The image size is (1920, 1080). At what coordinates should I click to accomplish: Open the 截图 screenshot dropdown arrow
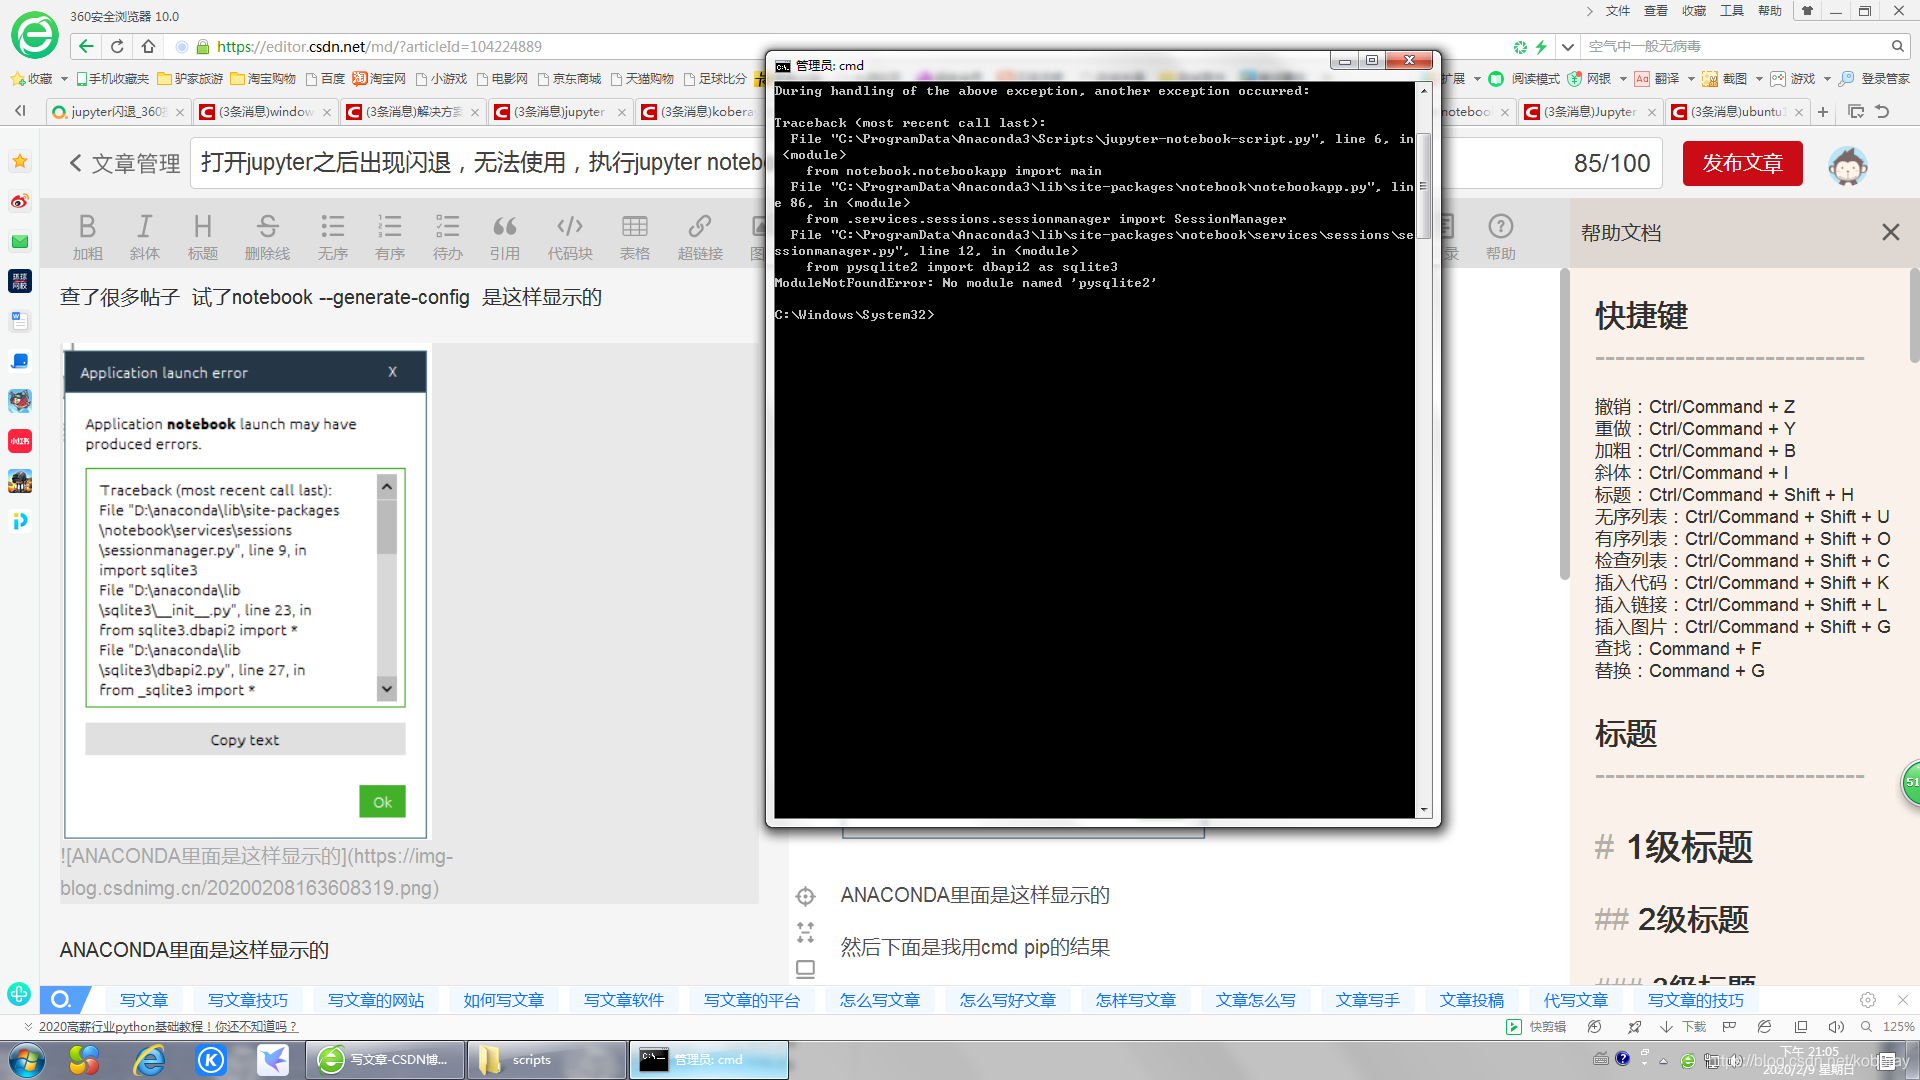click(x=1759, y=79)
